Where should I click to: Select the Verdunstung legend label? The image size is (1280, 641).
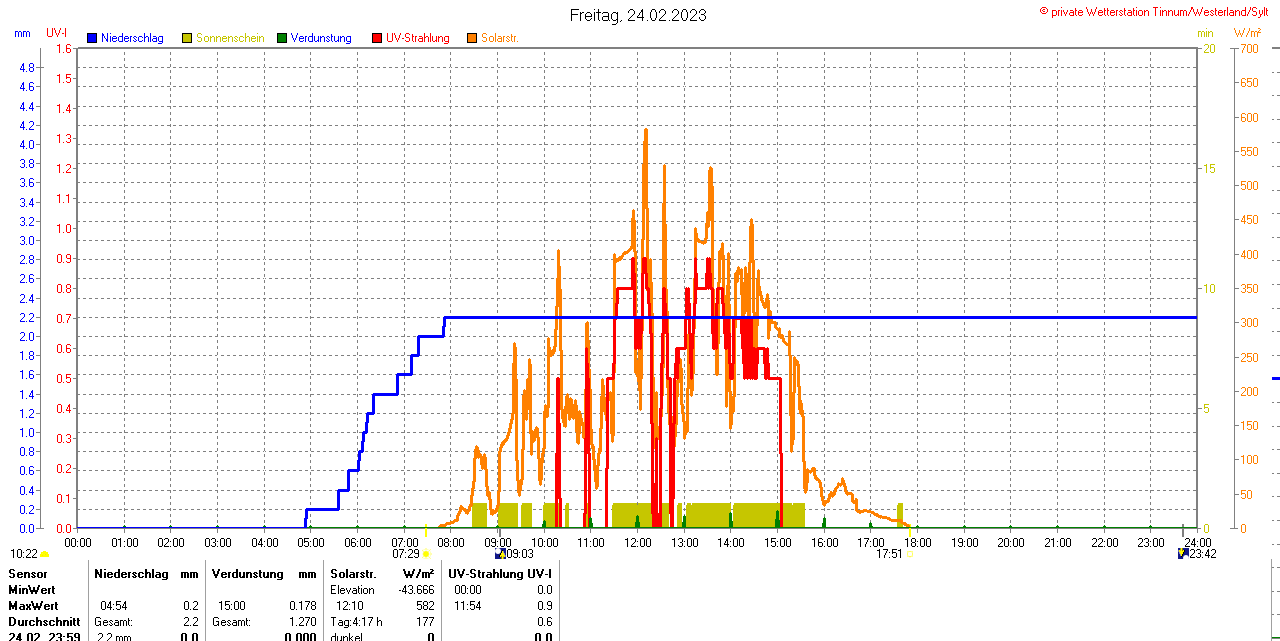(321, 38)
